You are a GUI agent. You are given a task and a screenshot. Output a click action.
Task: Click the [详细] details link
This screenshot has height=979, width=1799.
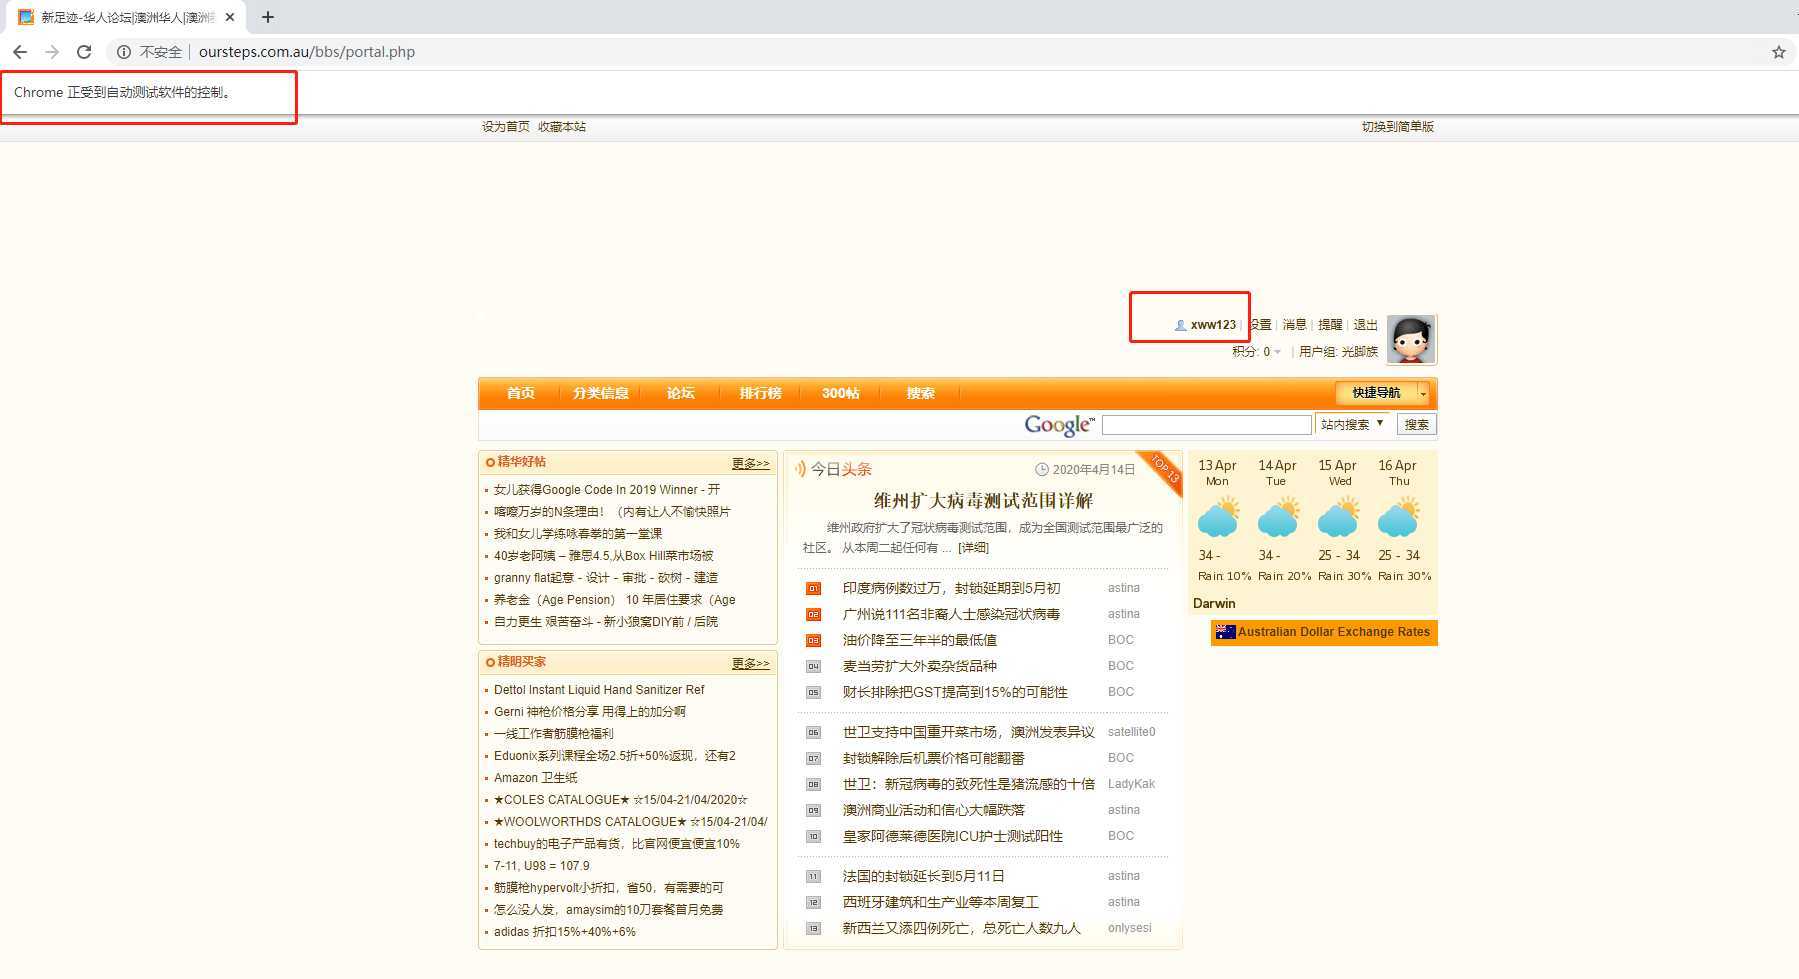pos(973,548)
